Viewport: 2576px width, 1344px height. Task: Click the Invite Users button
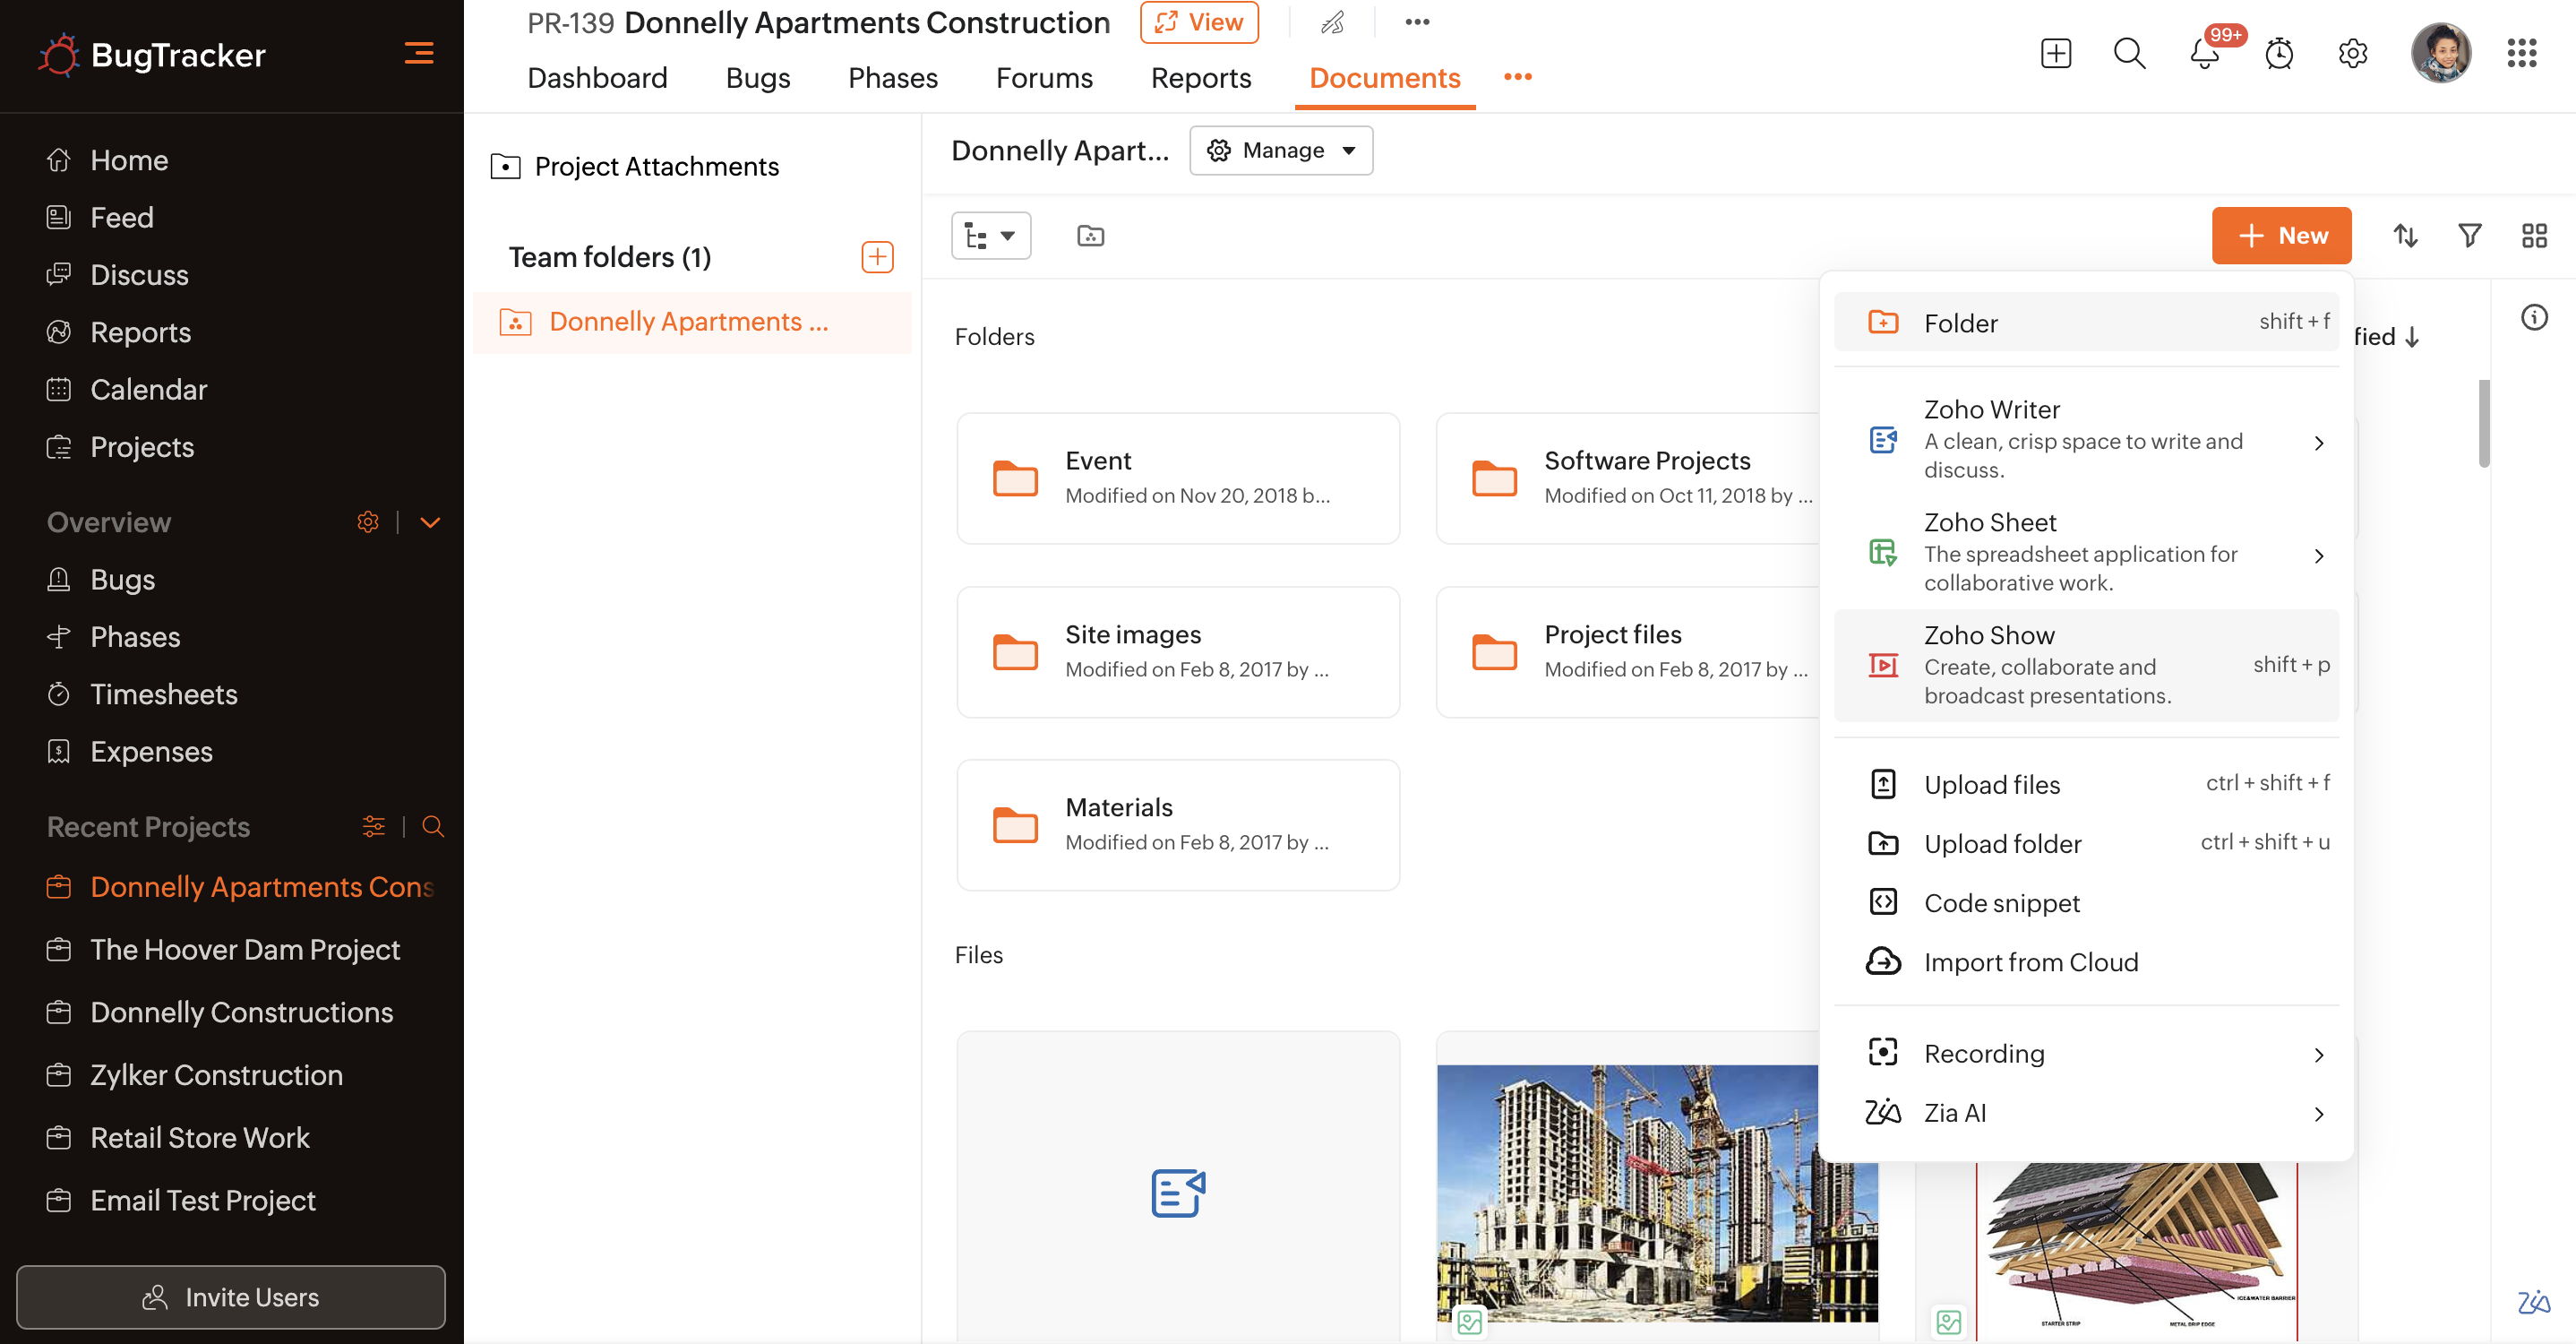click(230, 1297)
